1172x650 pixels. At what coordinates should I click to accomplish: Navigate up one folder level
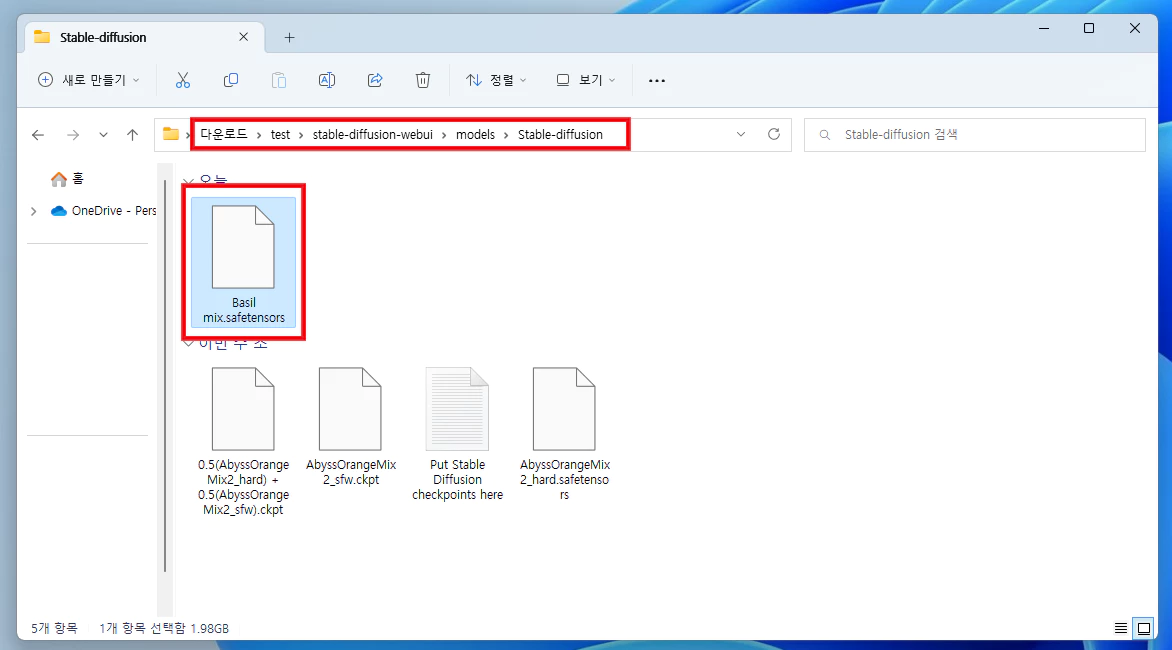point(132,134)
